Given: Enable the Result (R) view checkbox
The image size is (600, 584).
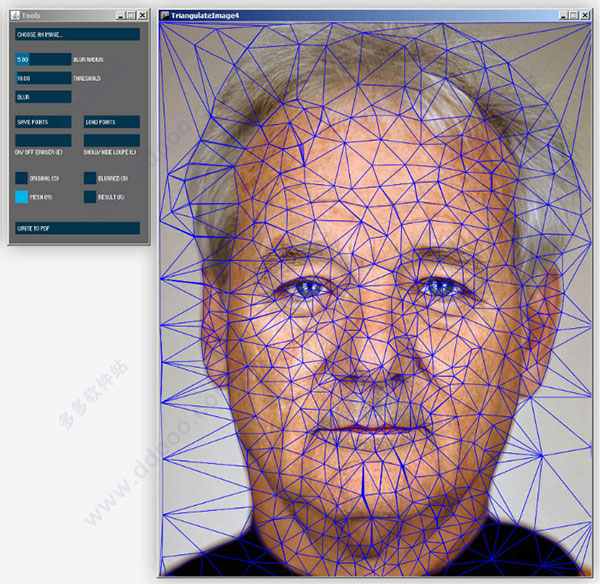Looking at the screenshot, I should tap(90, 197).
